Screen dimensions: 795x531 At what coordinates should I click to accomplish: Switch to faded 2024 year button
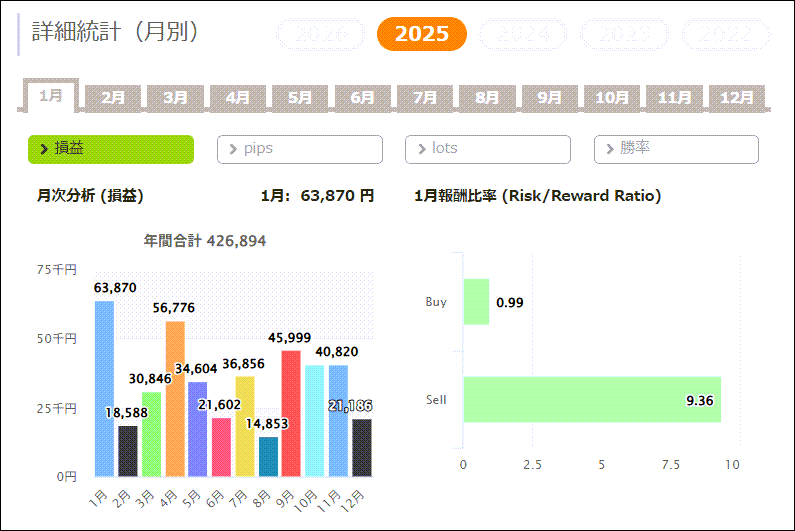pos(523,34)
